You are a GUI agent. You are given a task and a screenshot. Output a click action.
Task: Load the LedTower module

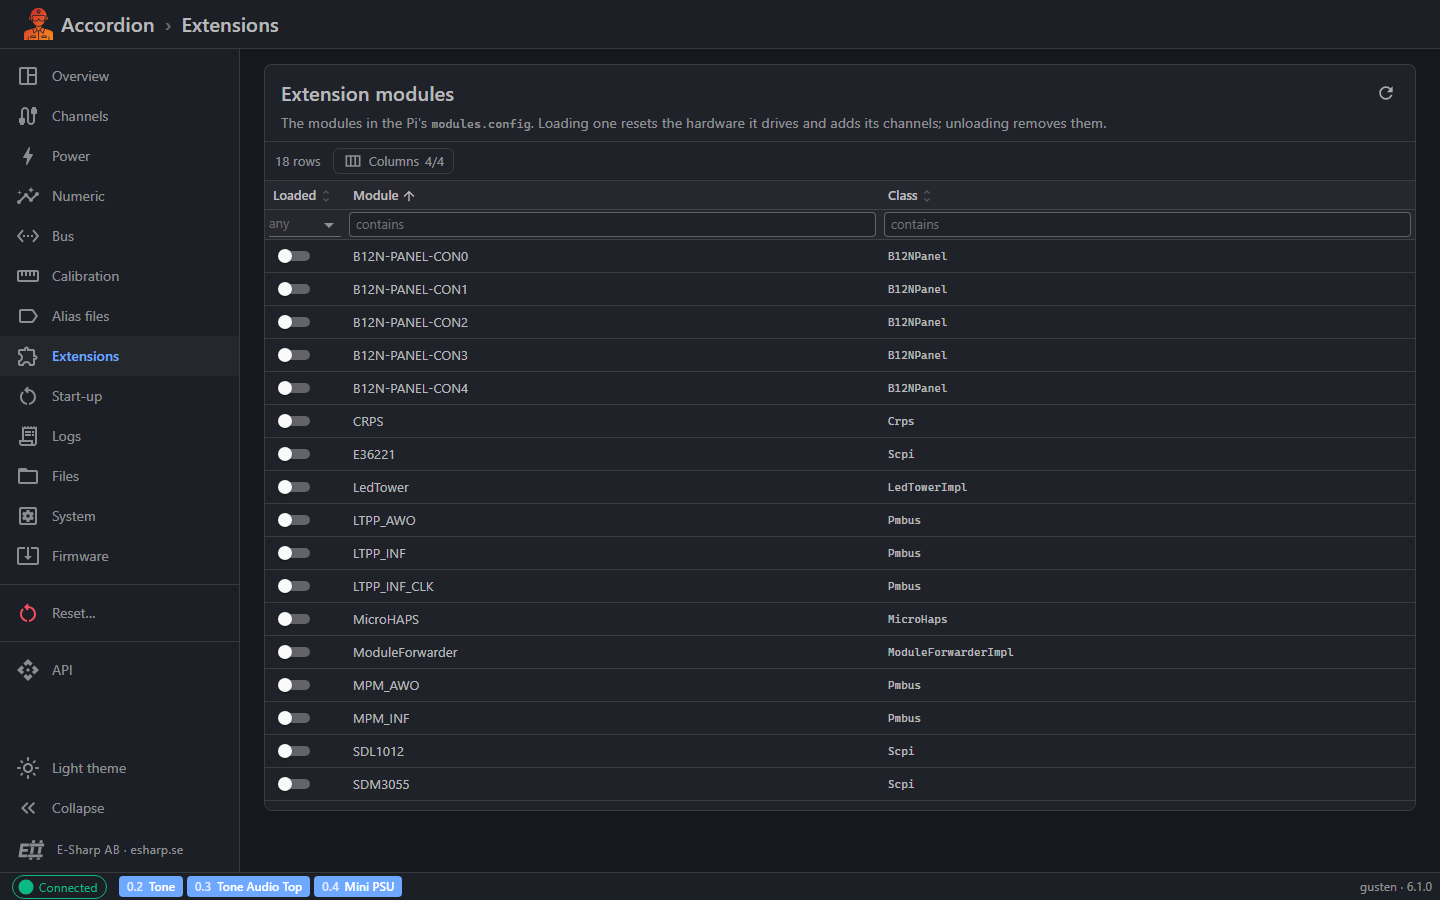(294, 487)
